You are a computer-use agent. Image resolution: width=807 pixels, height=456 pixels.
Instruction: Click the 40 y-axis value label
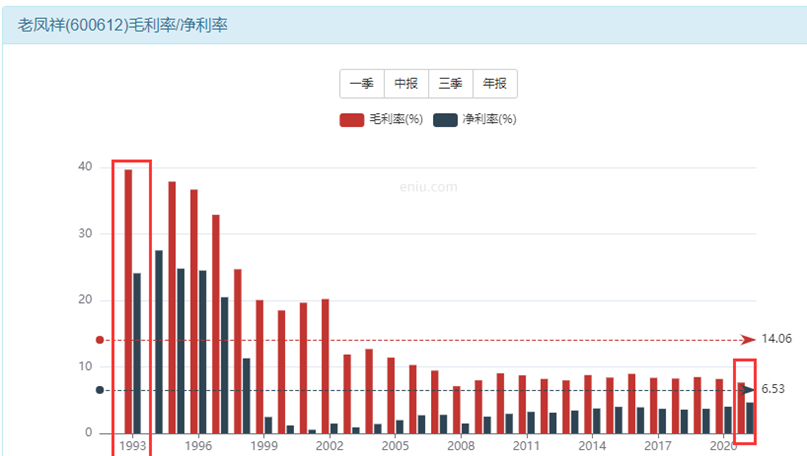[x=85, y=167]
